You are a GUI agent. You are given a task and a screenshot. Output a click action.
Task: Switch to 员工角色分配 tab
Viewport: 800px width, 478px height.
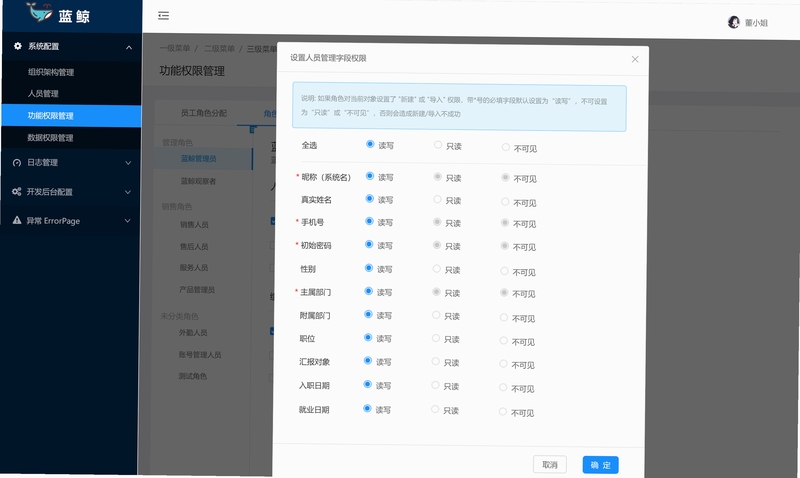click(x=204, y=113)
